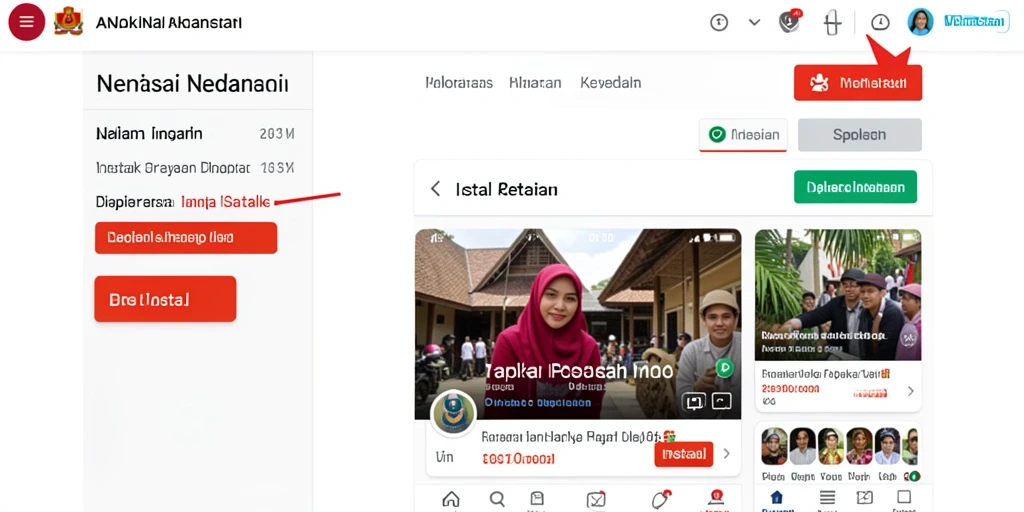Select the Nailam Iingarin row
The width and height of the screenshot is (1024, 512).
coord(195,134)
